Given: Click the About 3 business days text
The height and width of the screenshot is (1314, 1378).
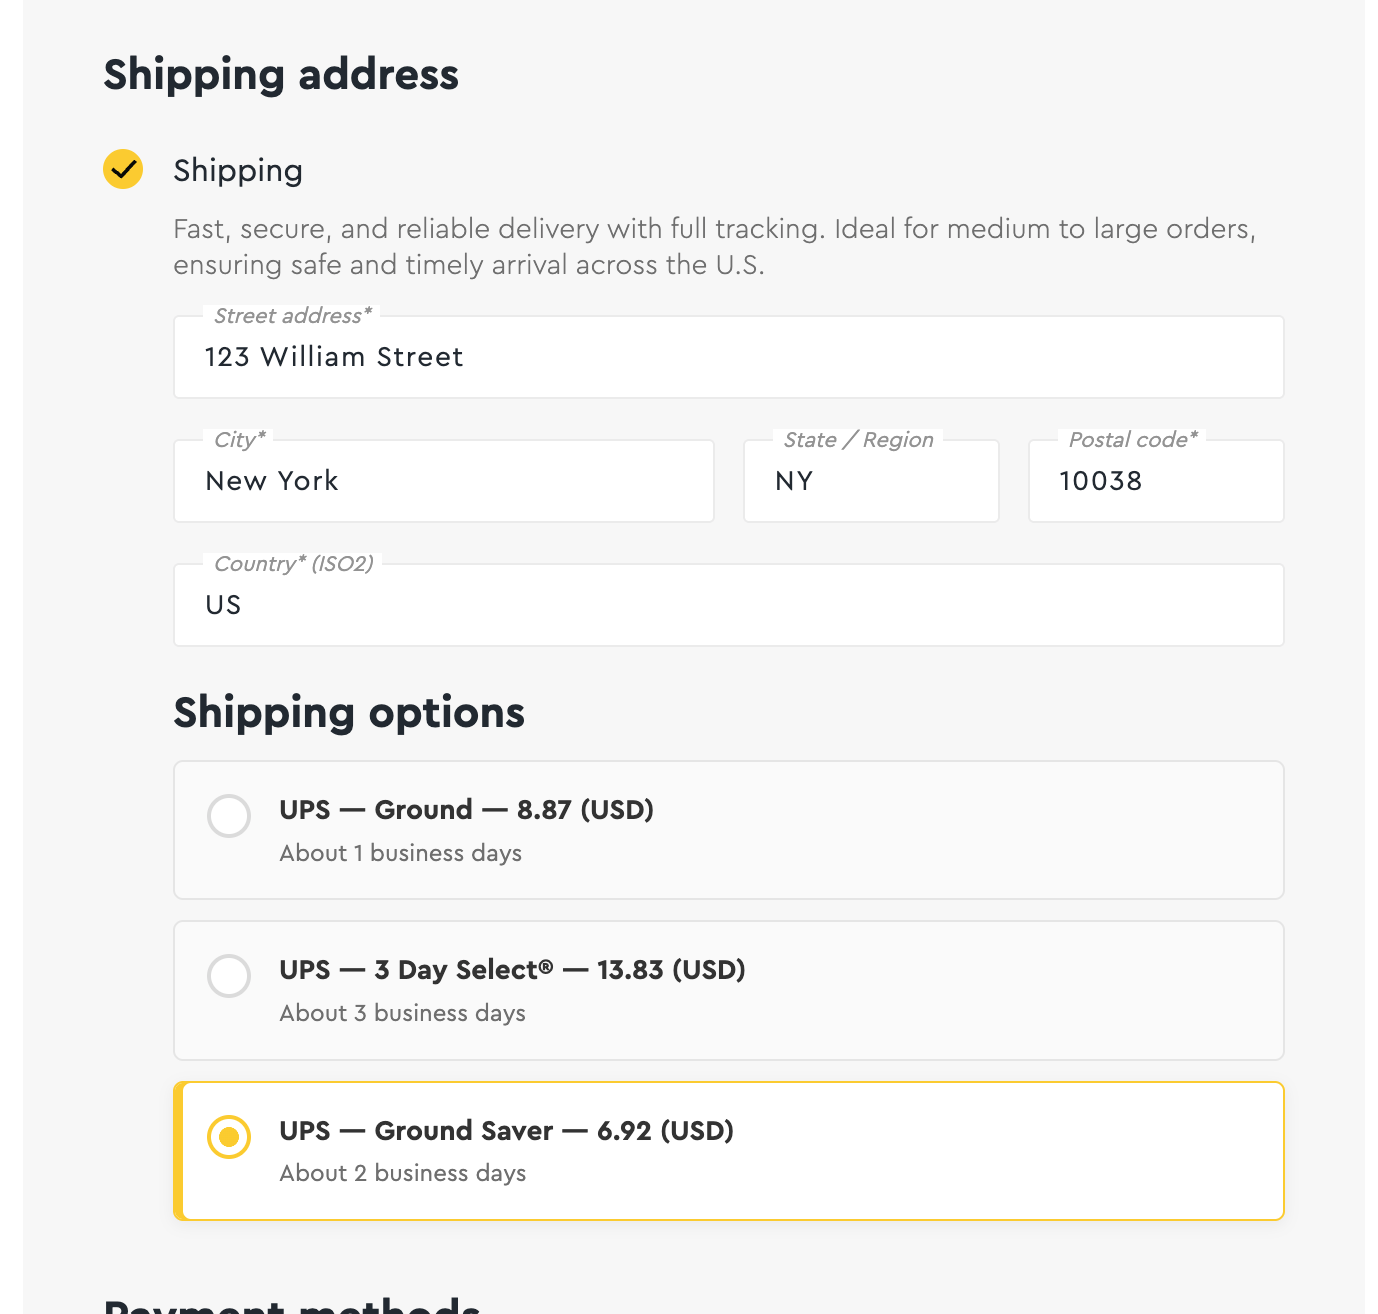Looking at the screenshot, I should 403,1013.
